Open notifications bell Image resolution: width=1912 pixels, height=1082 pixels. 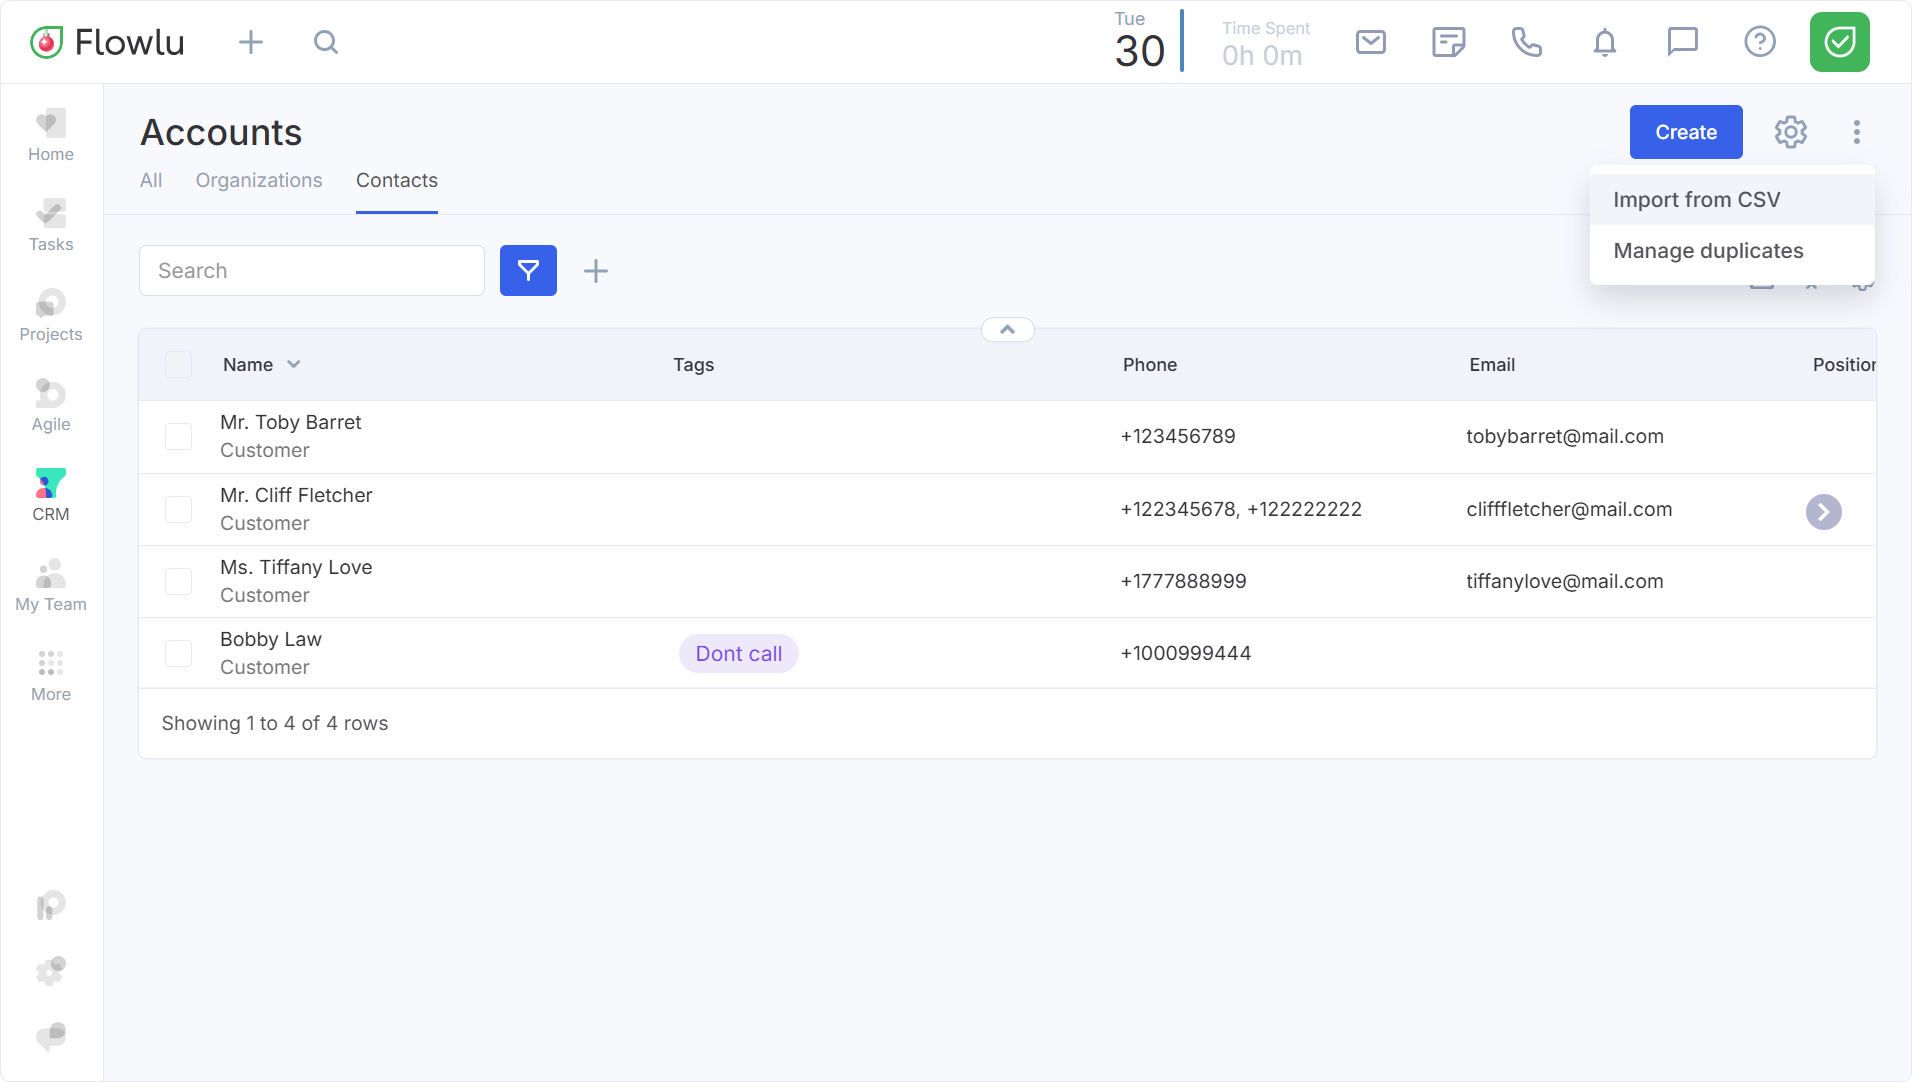pos(1604,42)
